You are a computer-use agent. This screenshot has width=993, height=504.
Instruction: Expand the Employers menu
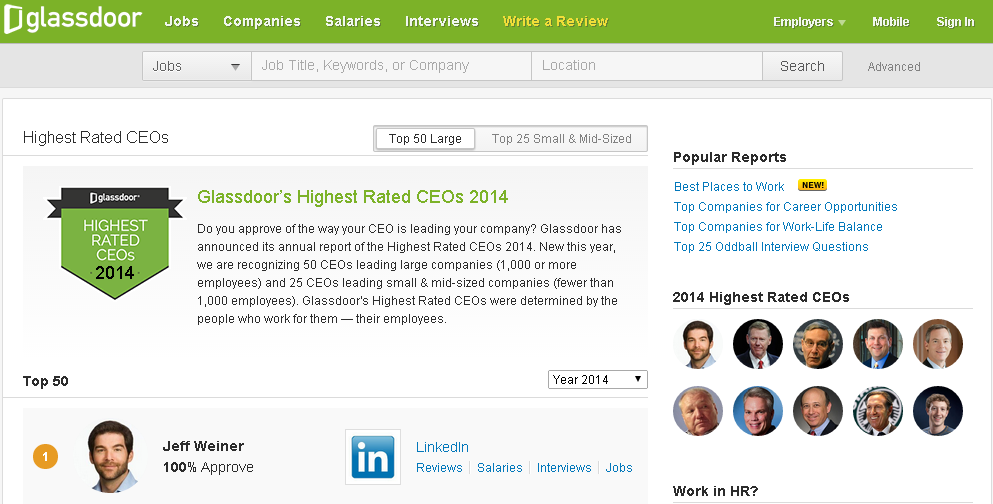(808, 22)
